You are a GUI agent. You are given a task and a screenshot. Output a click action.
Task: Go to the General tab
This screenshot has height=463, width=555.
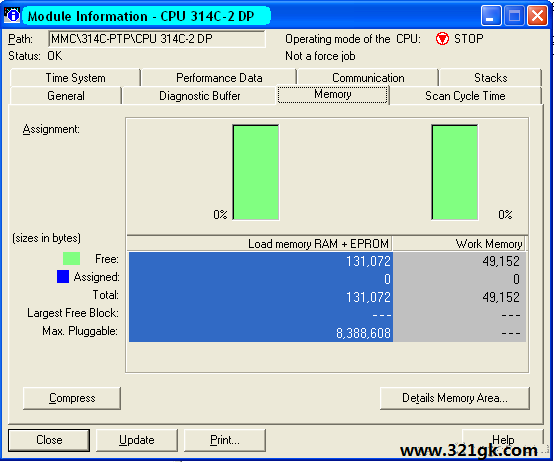(66, 96)
